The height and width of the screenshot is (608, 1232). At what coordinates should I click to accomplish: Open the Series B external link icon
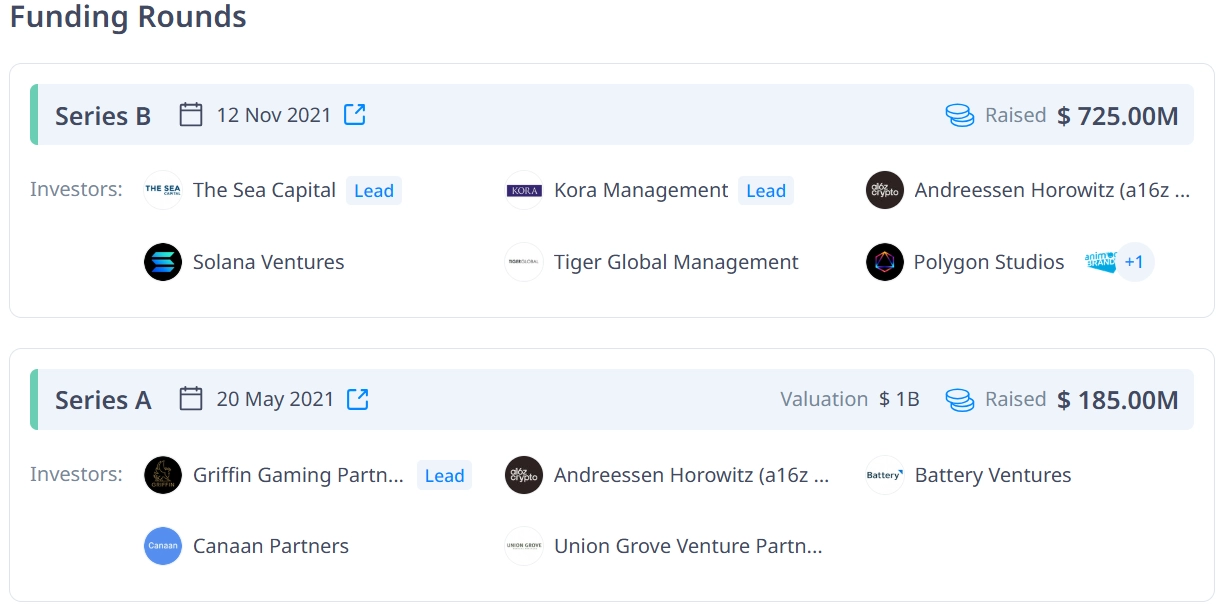tap(355, 115)
